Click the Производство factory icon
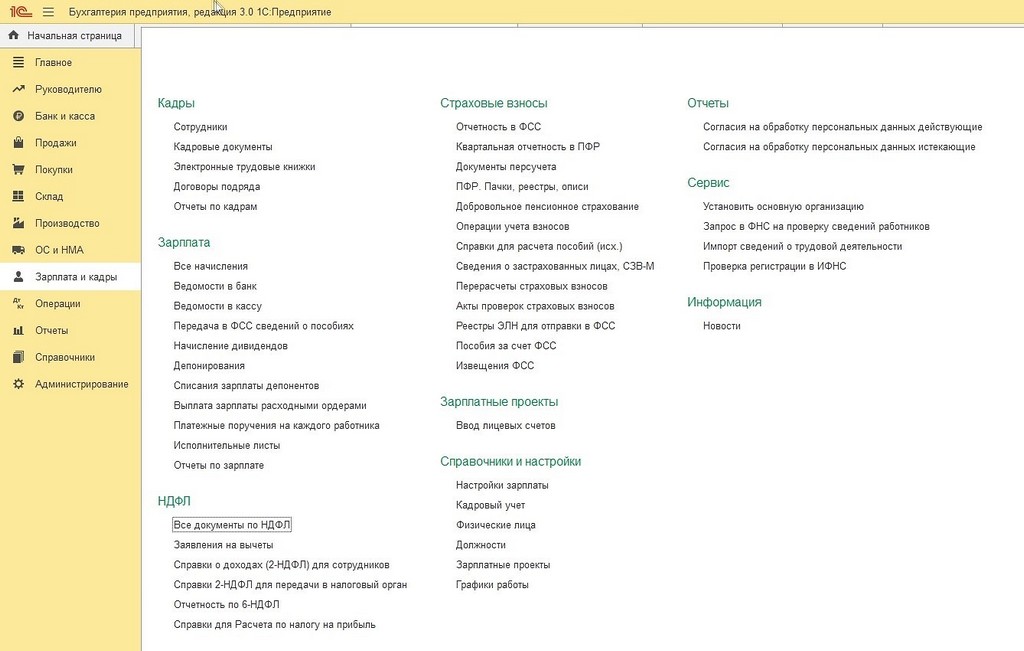Image resolution: width=1024 pixels, height=651 pixels. click(18, 223)
